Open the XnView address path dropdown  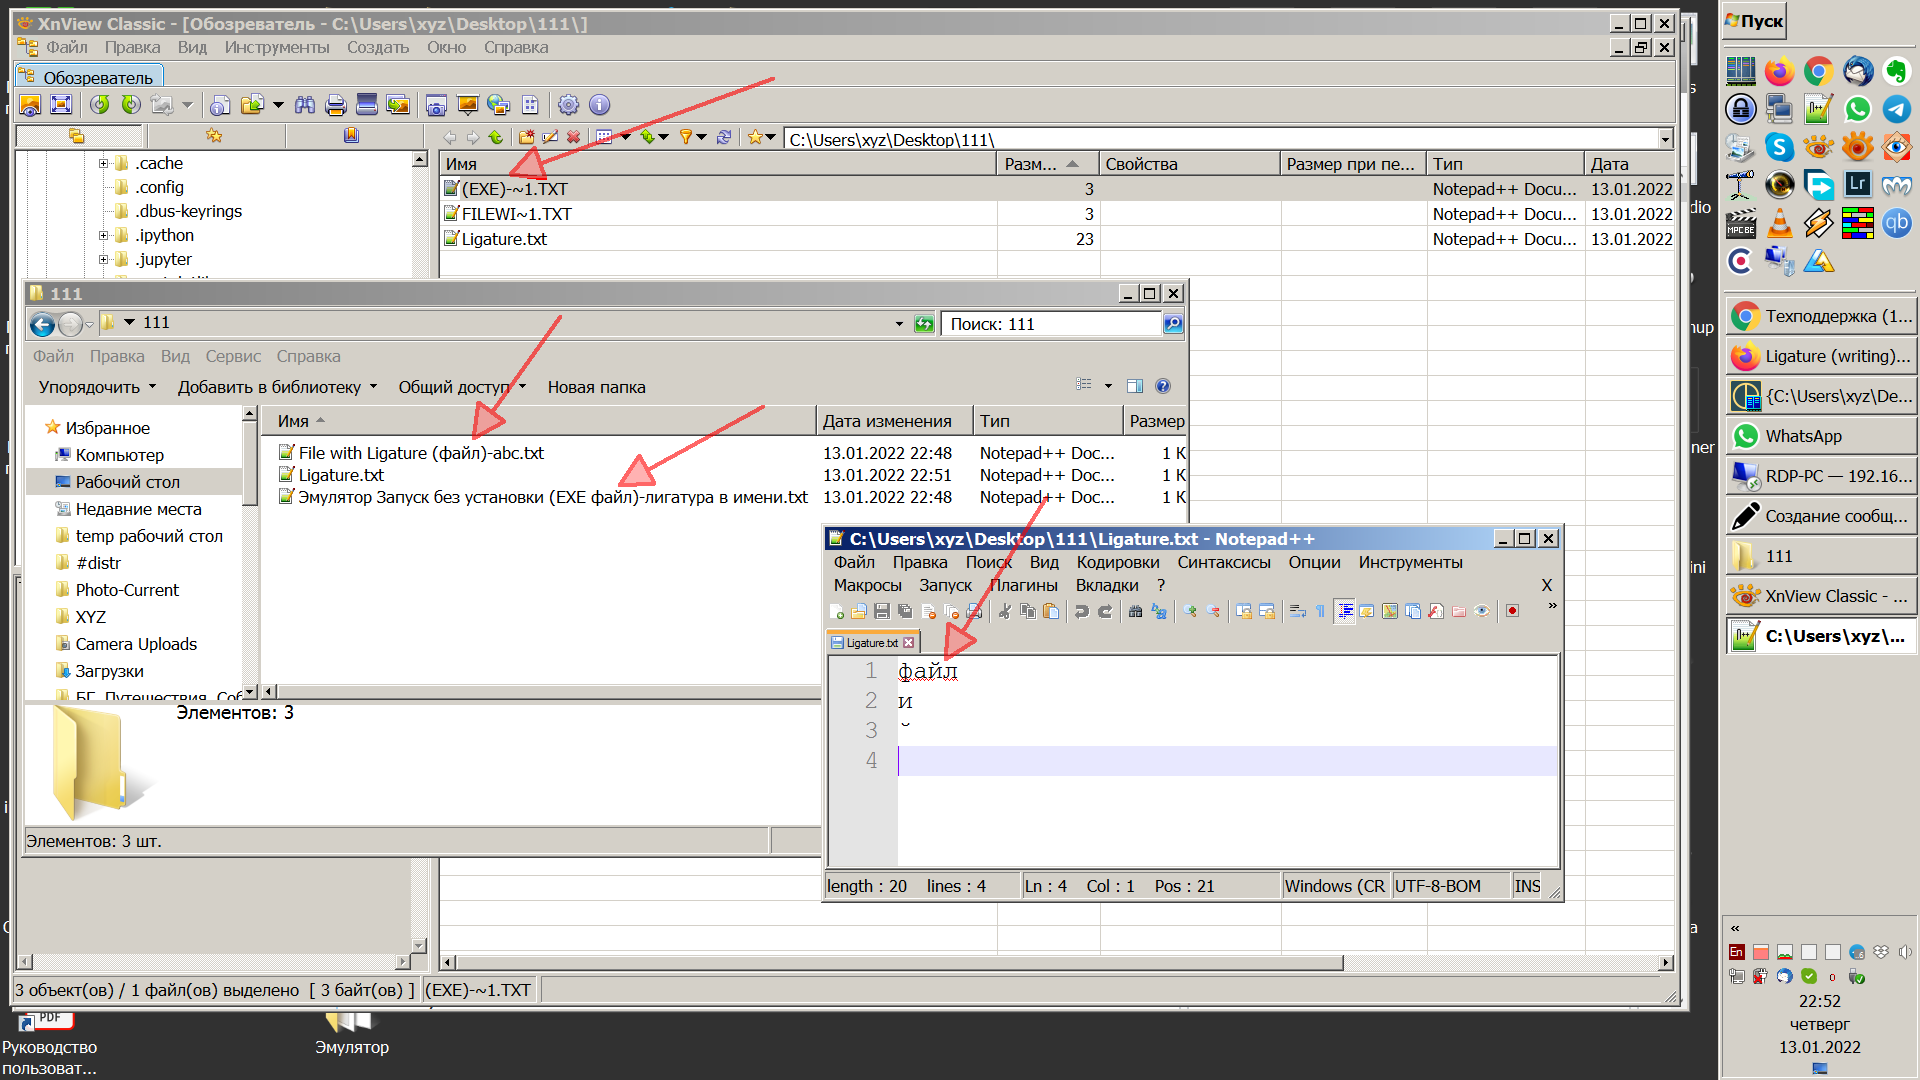pos(1665,139)
